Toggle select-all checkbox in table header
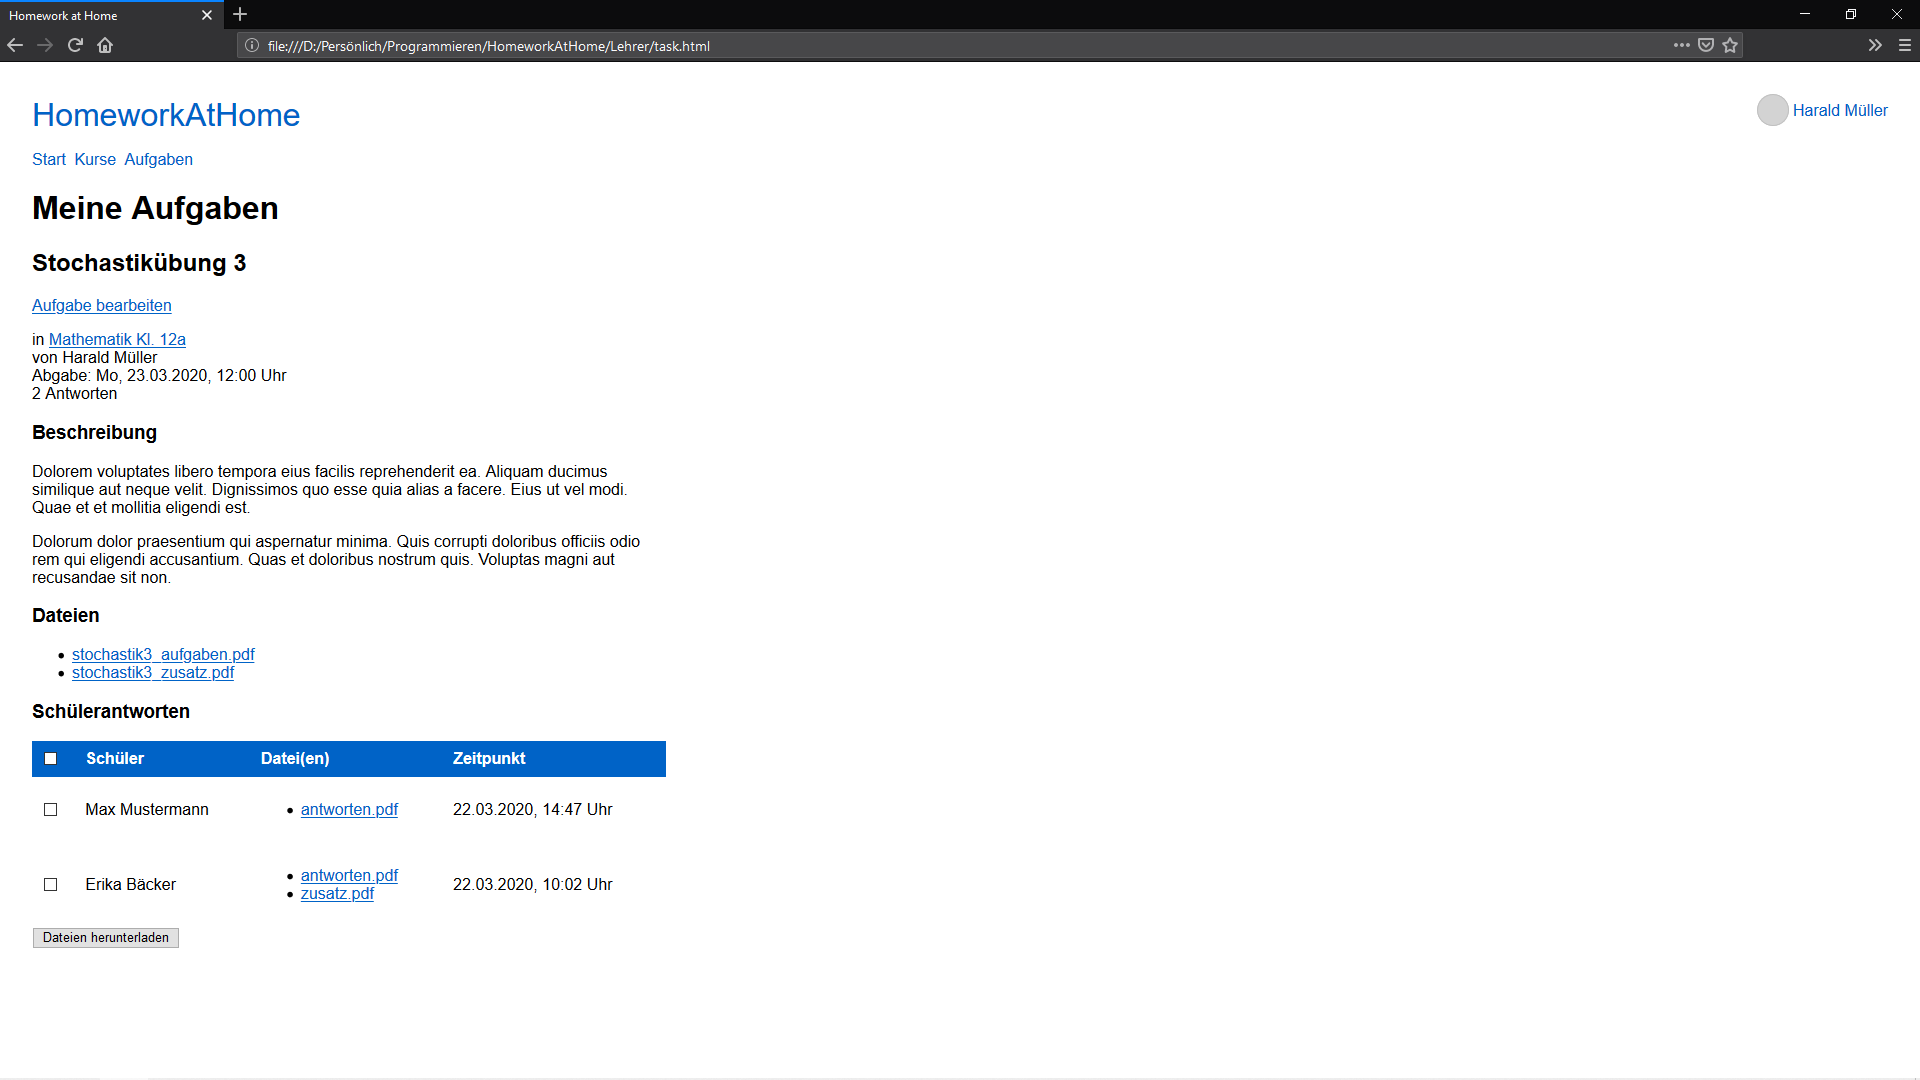 tap(51, 759)
